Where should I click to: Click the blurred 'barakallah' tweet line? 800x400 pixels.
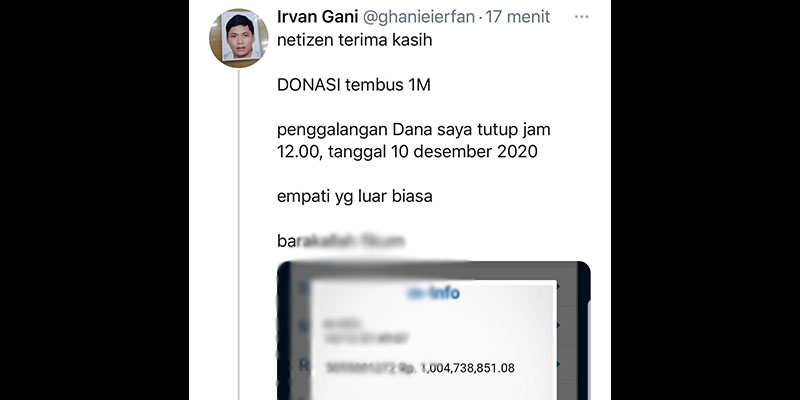pos(341,241)
